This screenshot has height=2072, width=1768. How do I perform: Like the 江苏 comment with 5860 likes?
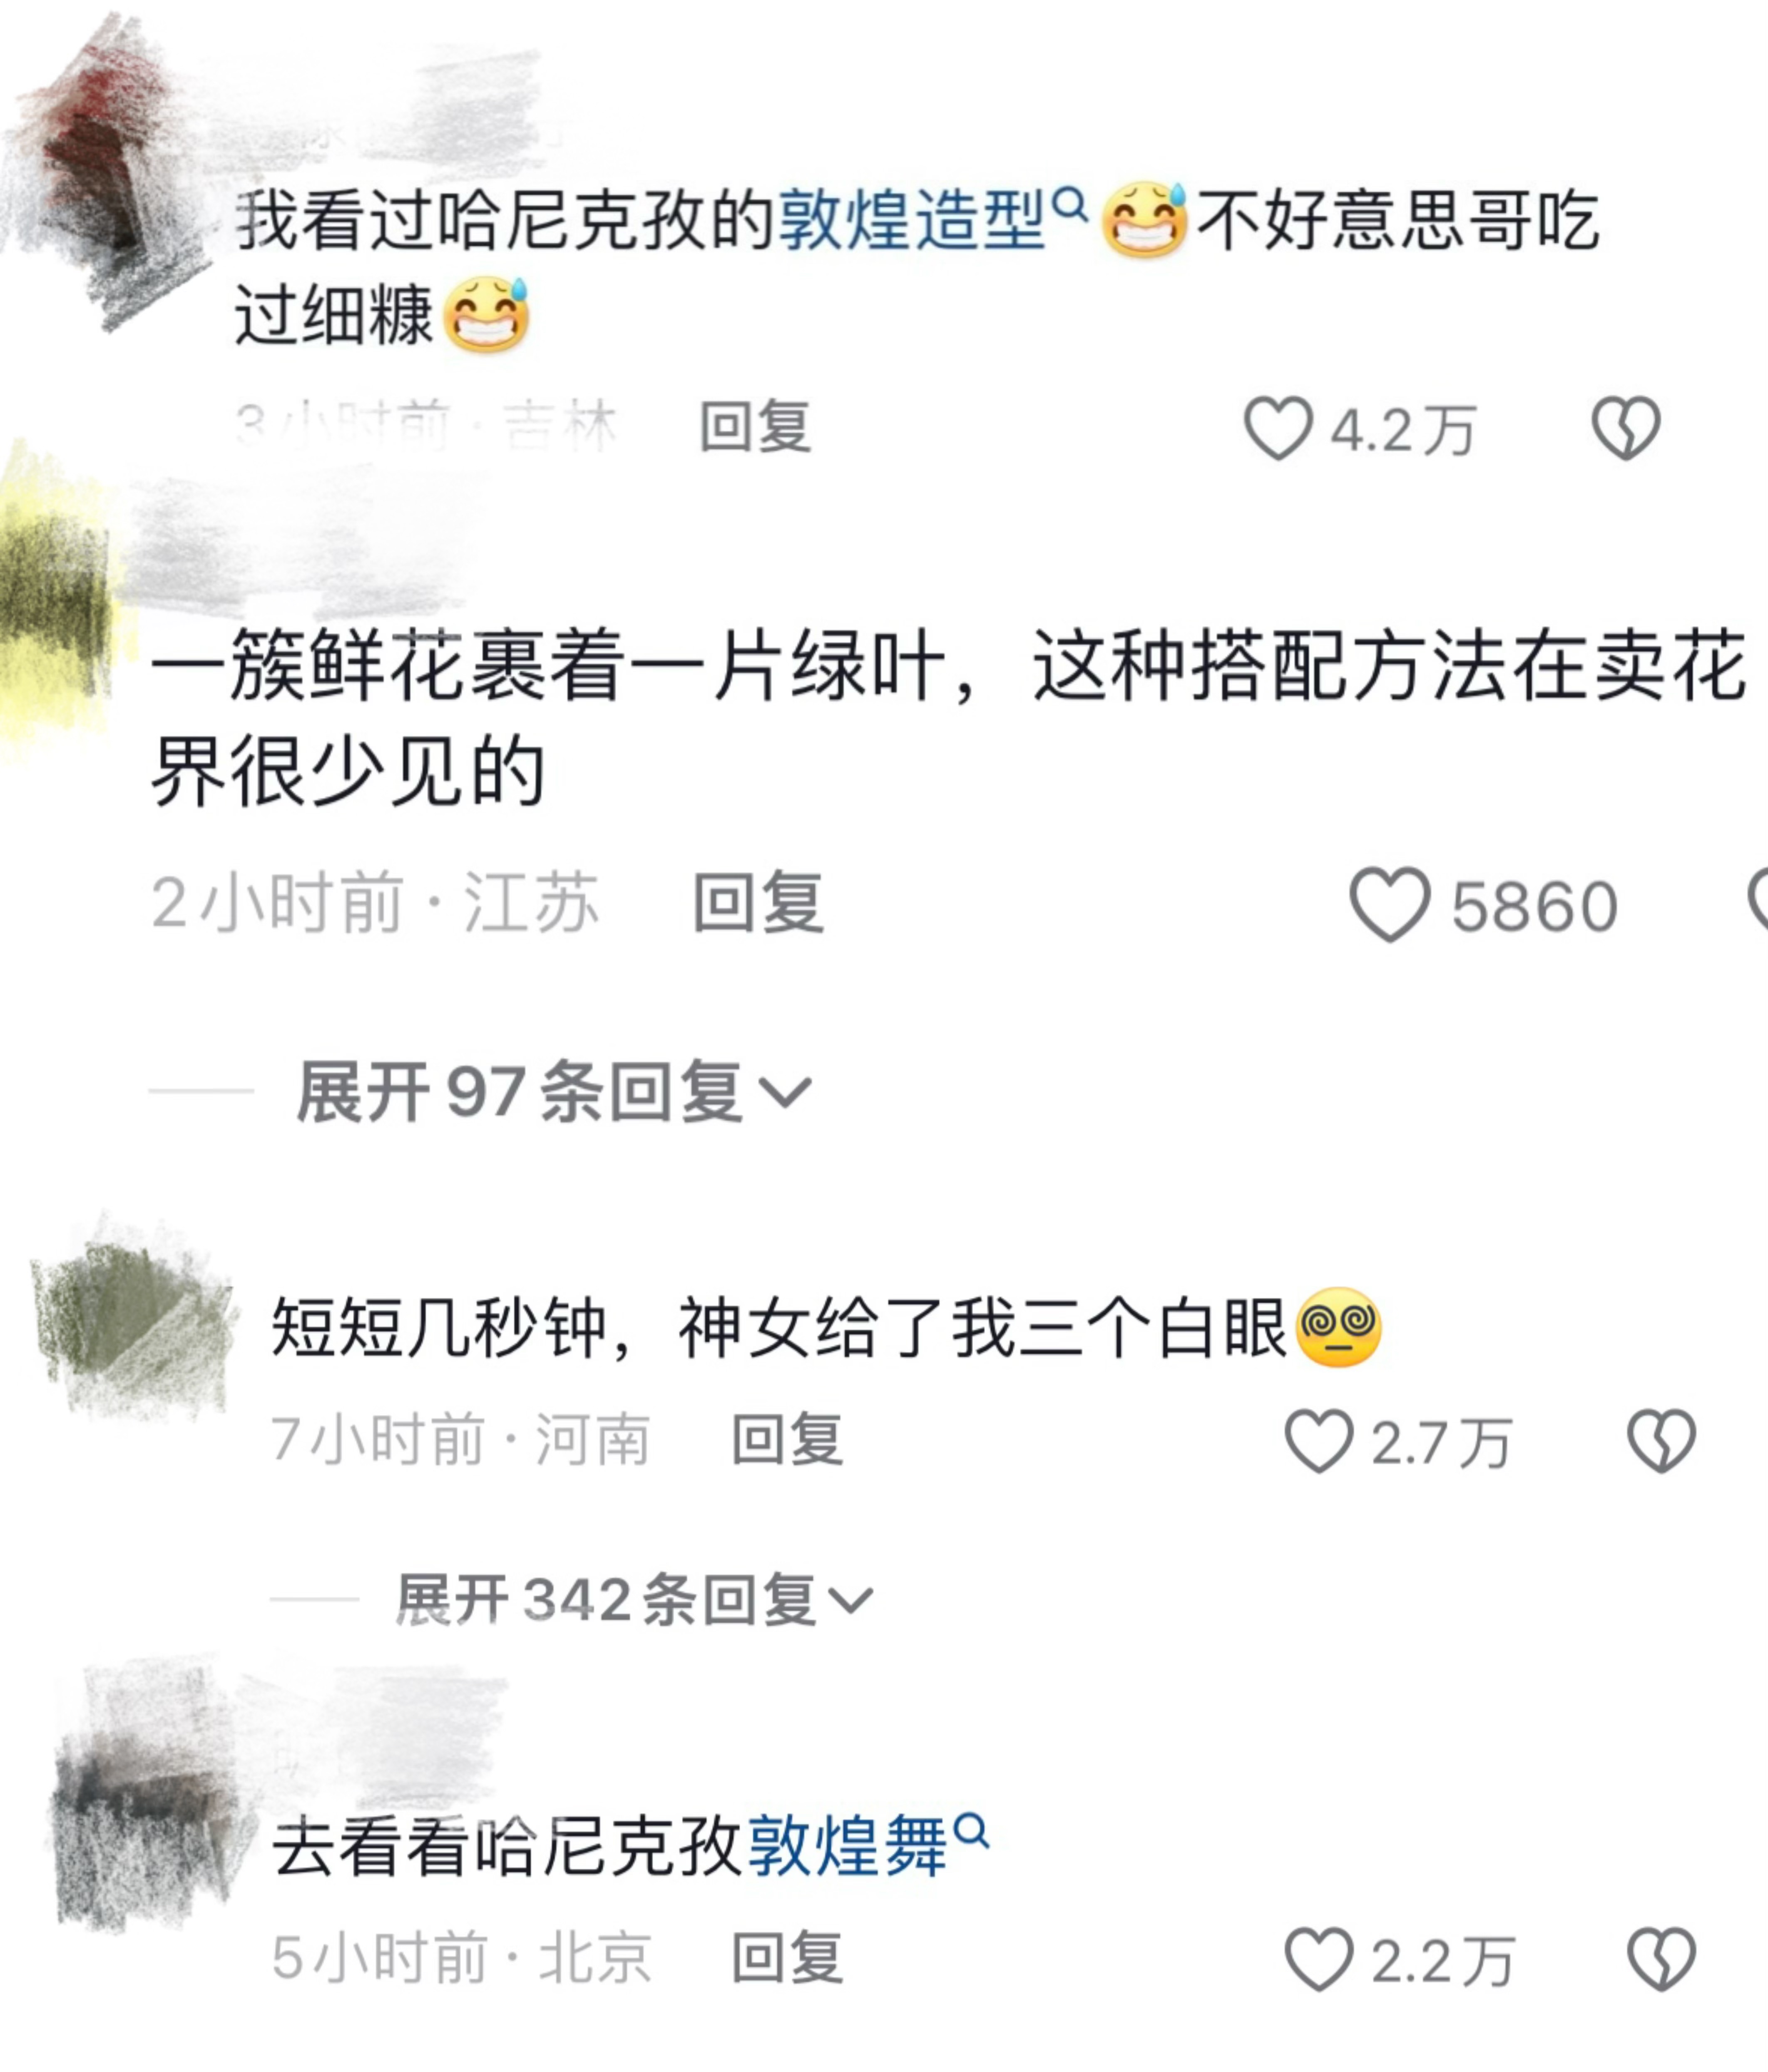(x=1390, y=904)
